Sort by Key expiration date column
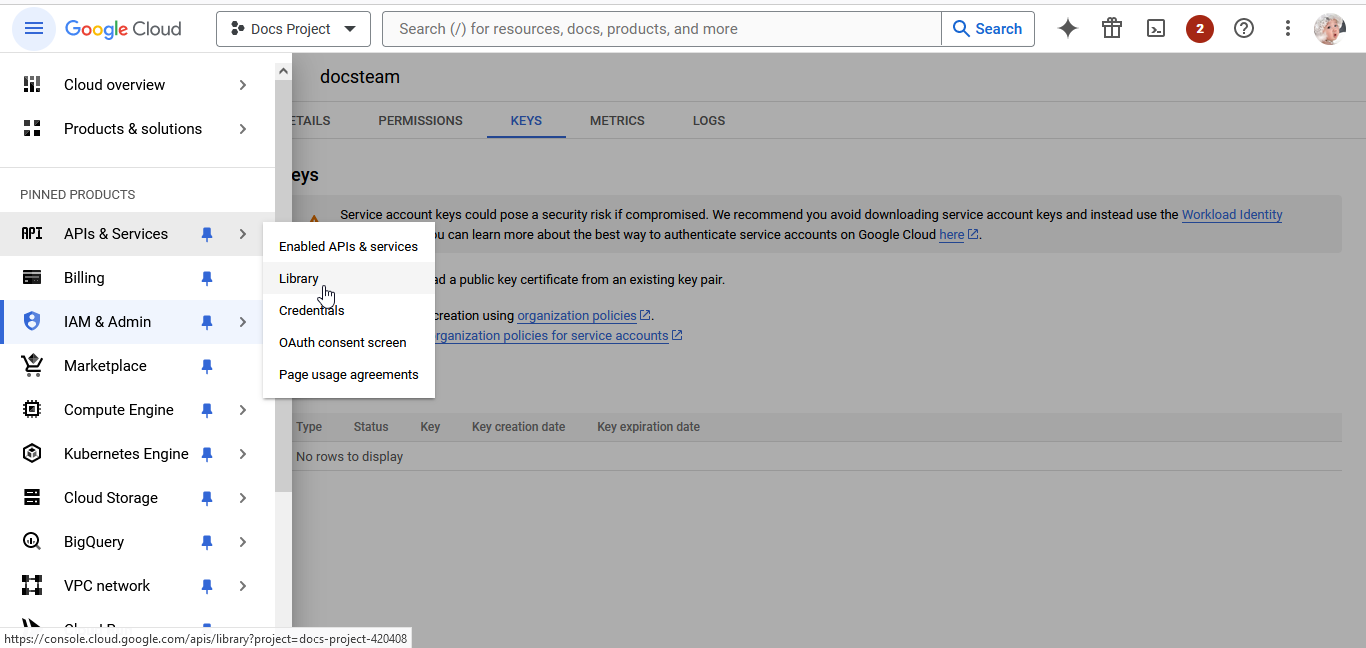 tap(648, 427)
